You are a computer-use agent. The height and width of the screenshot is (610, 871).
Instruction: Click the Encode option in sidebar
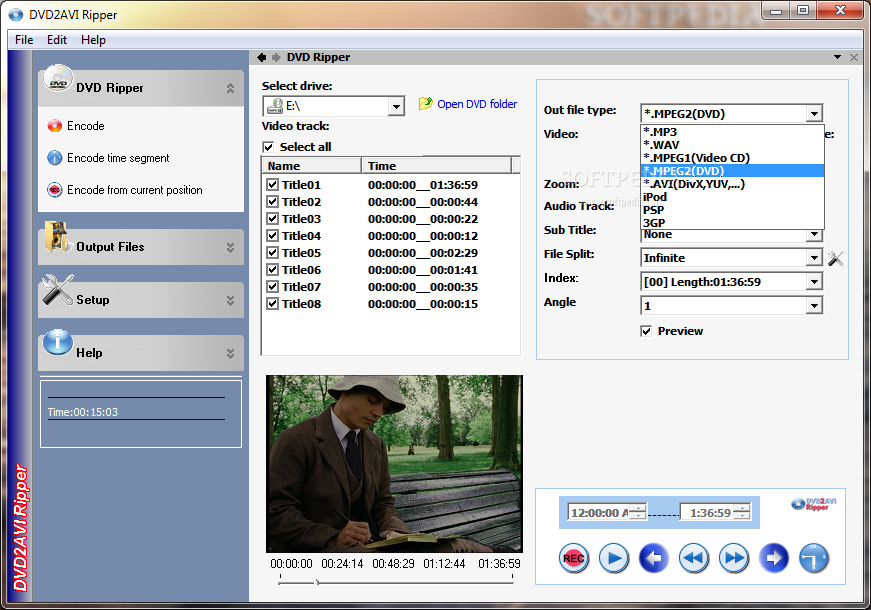pos(86,126)
